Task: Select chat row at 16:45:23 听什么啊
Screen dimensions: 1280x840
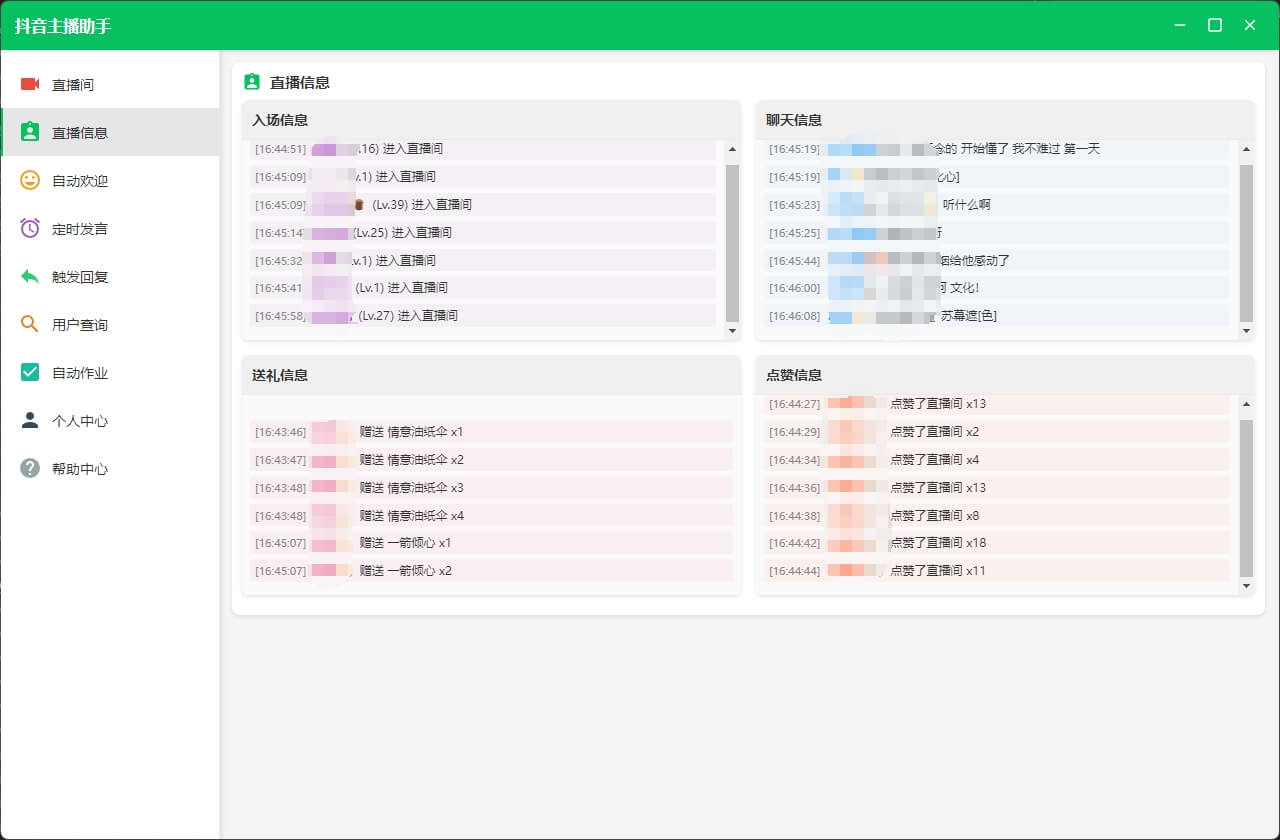Action: click(x=997, y=204)
